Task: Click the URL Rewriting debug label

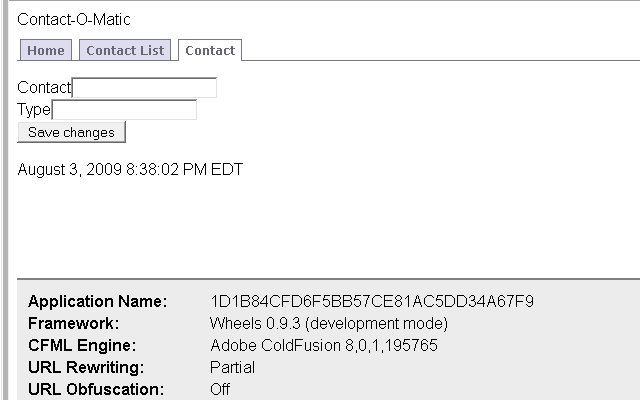Action: 86,367
